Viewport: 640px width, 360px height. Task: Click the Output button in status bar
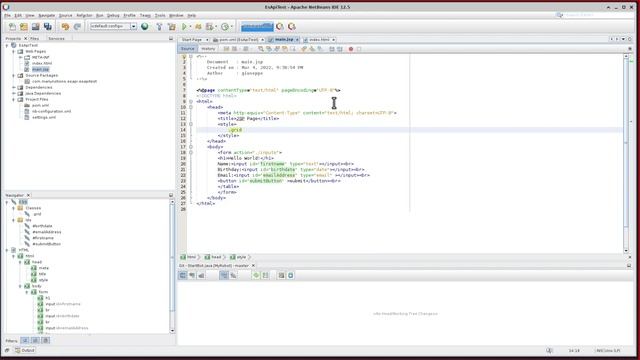pos(24,350)
